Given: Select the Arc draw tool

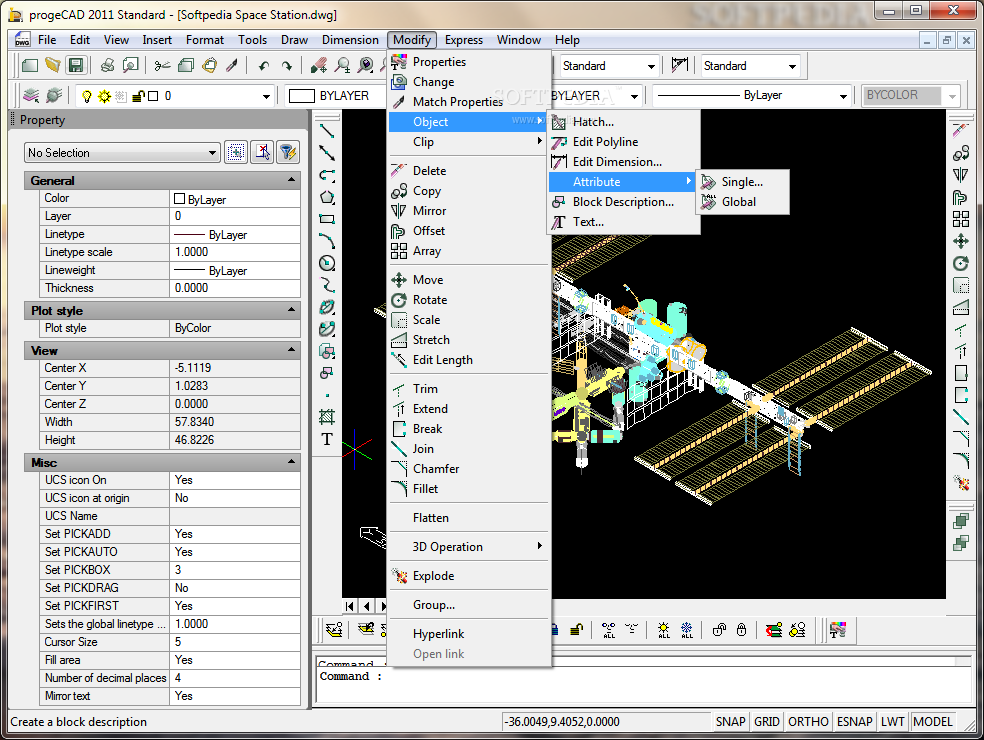Looking at the screenshot, I should click(327, 240).
